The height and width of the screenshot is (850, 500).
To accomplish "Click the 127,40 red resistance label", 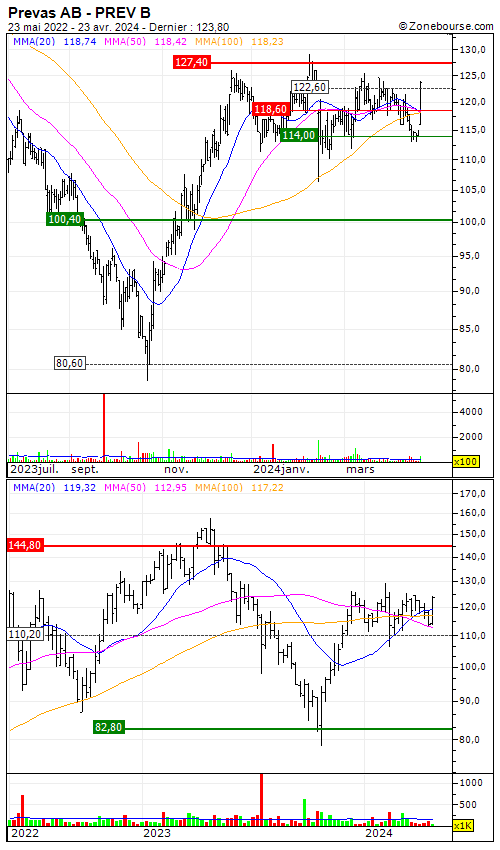I will click(192, 62).
